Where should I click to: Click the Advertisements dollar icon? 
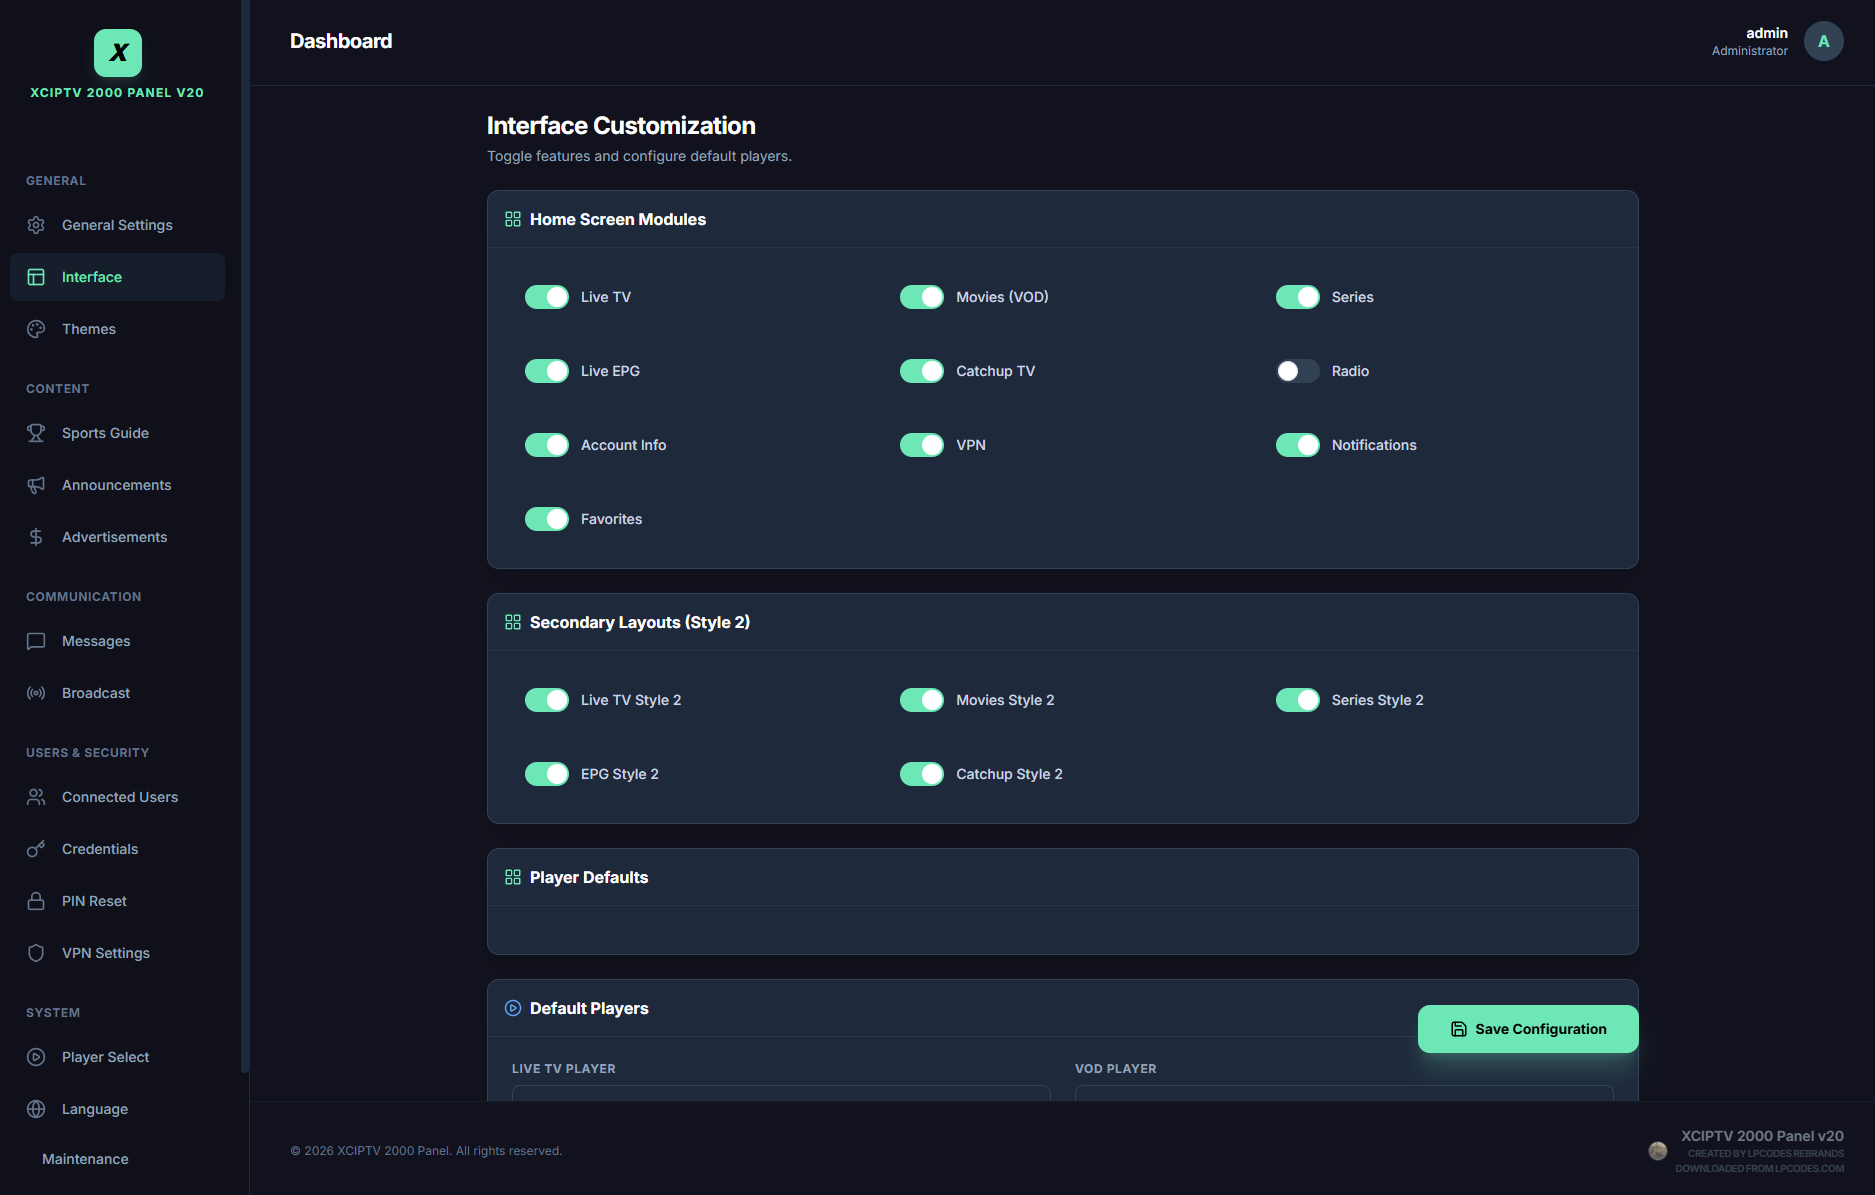[36, 537]
